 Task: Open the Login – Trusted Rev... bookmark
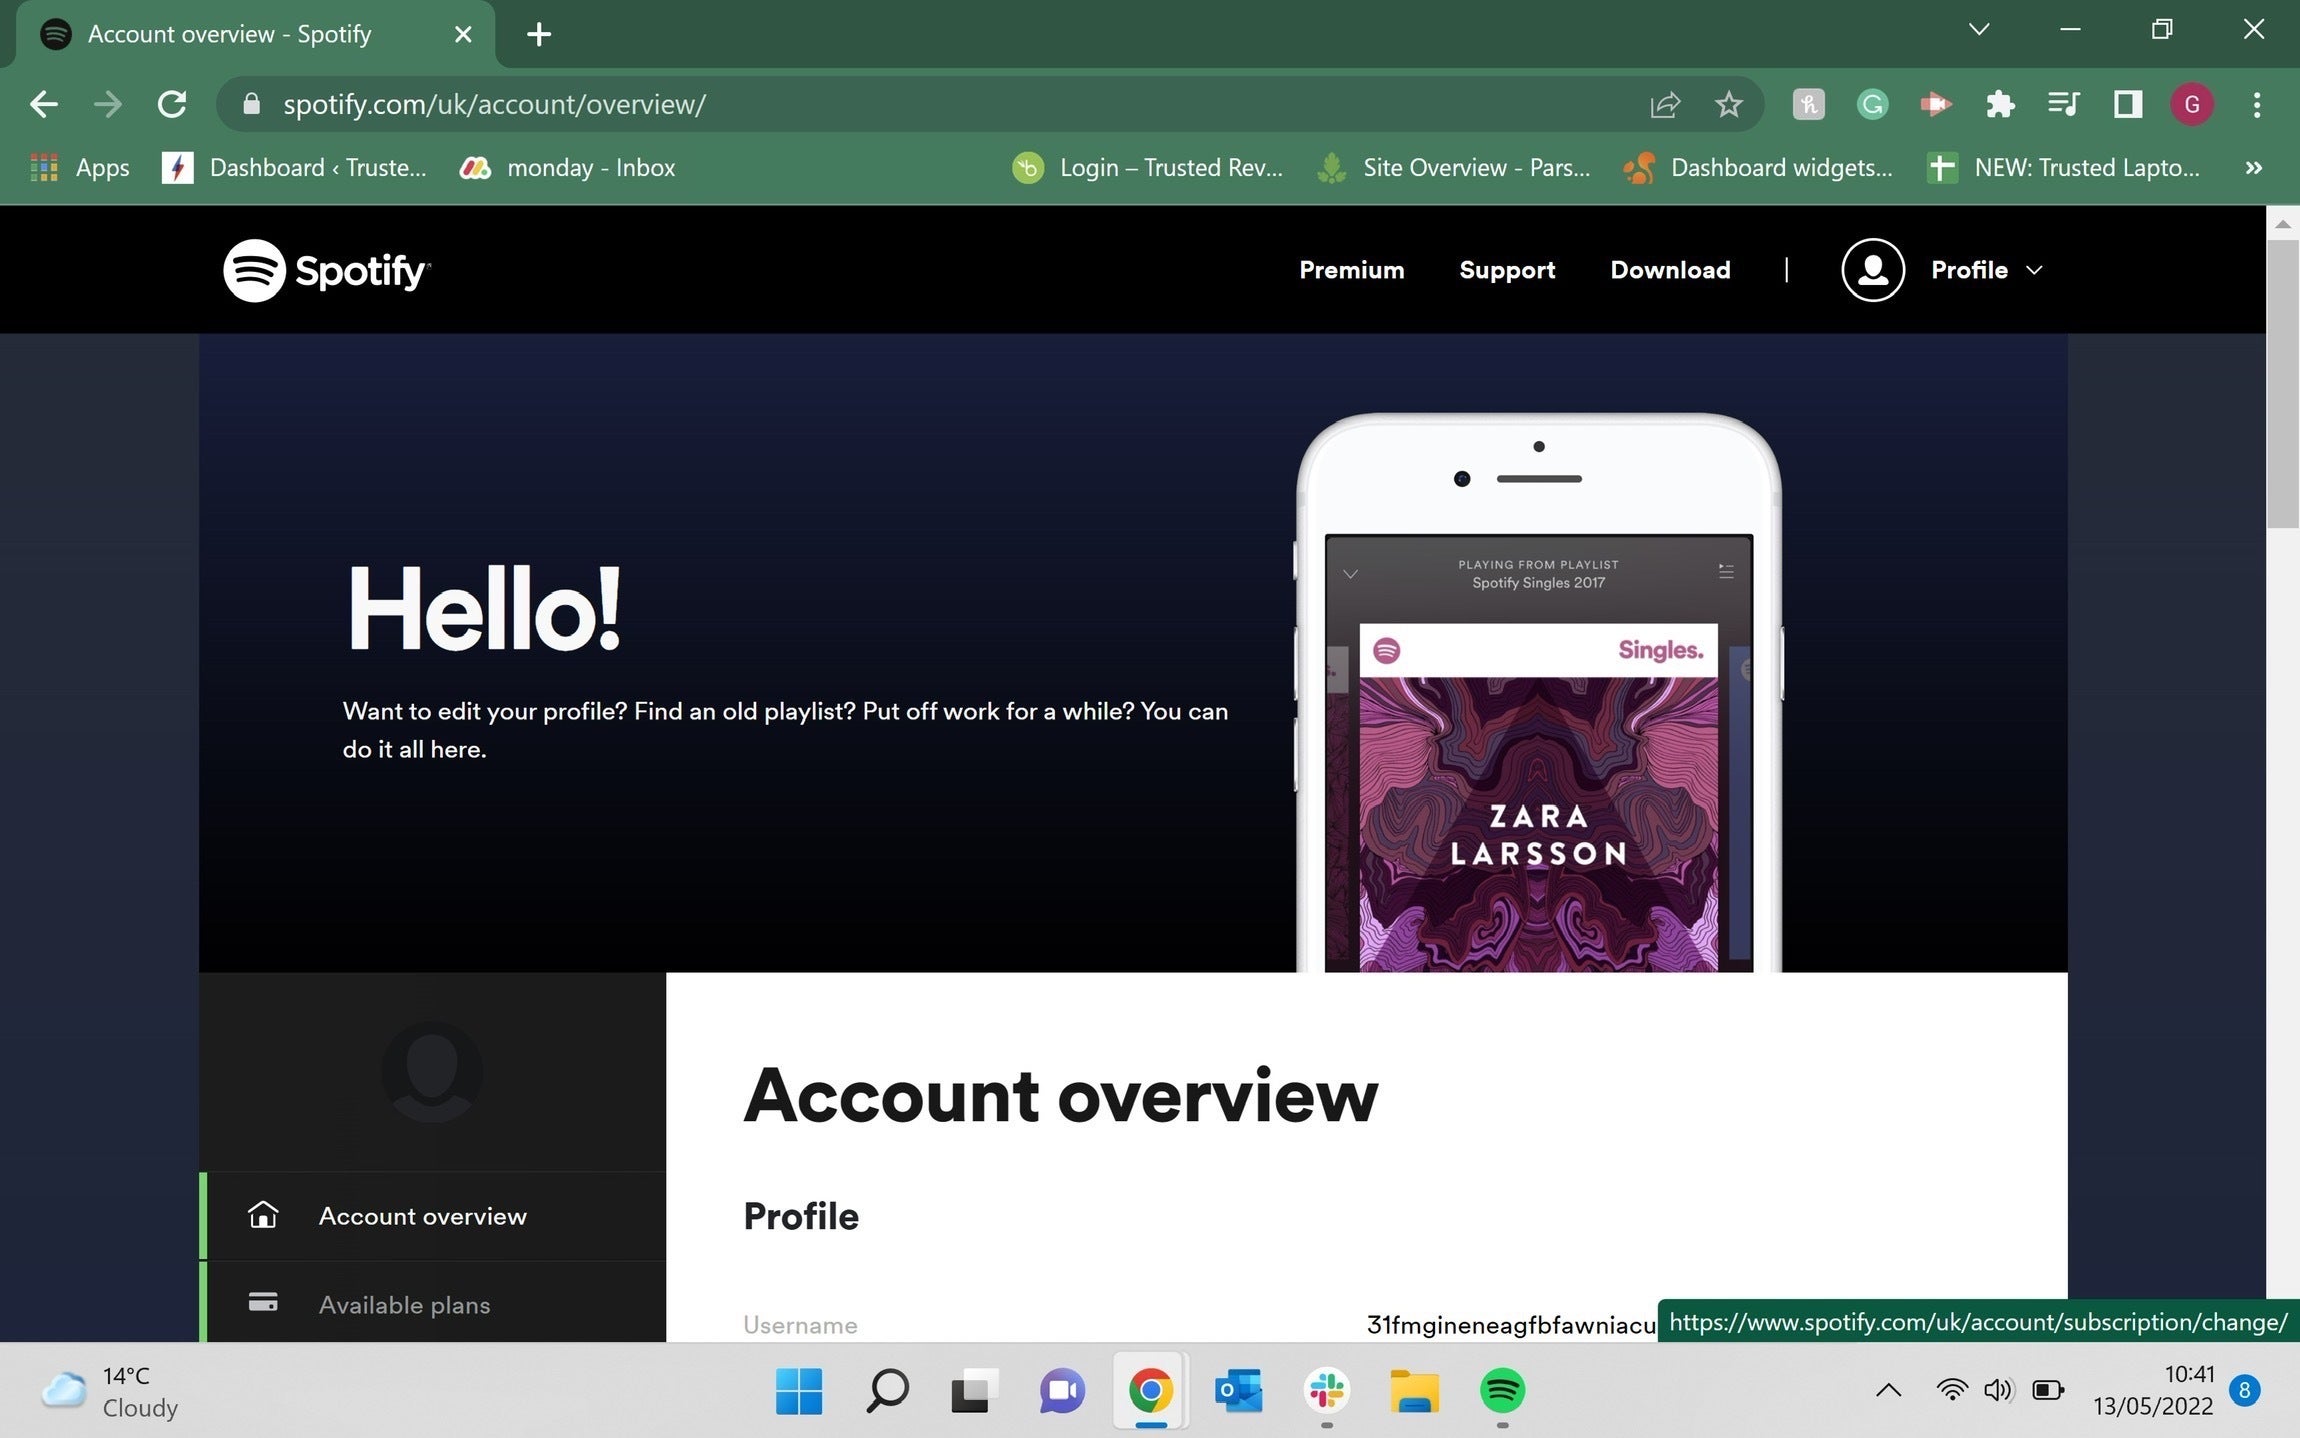coord(1148,168)
